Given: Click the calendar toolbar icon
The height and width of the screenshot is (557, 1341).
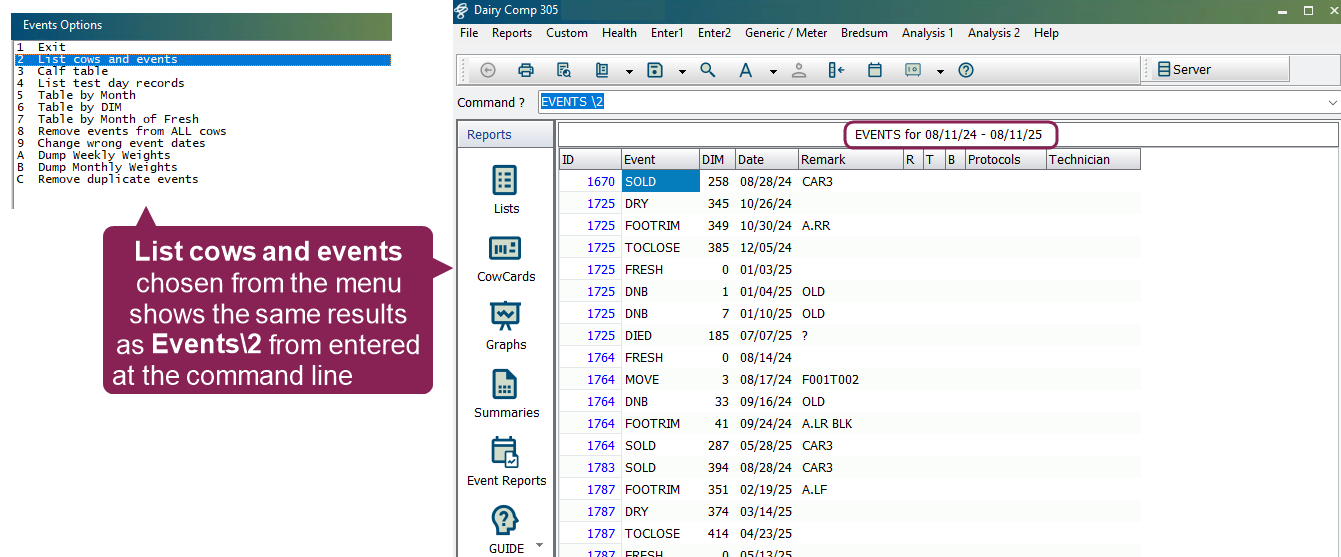Looking at the screenshot, I should coord(875,70).
